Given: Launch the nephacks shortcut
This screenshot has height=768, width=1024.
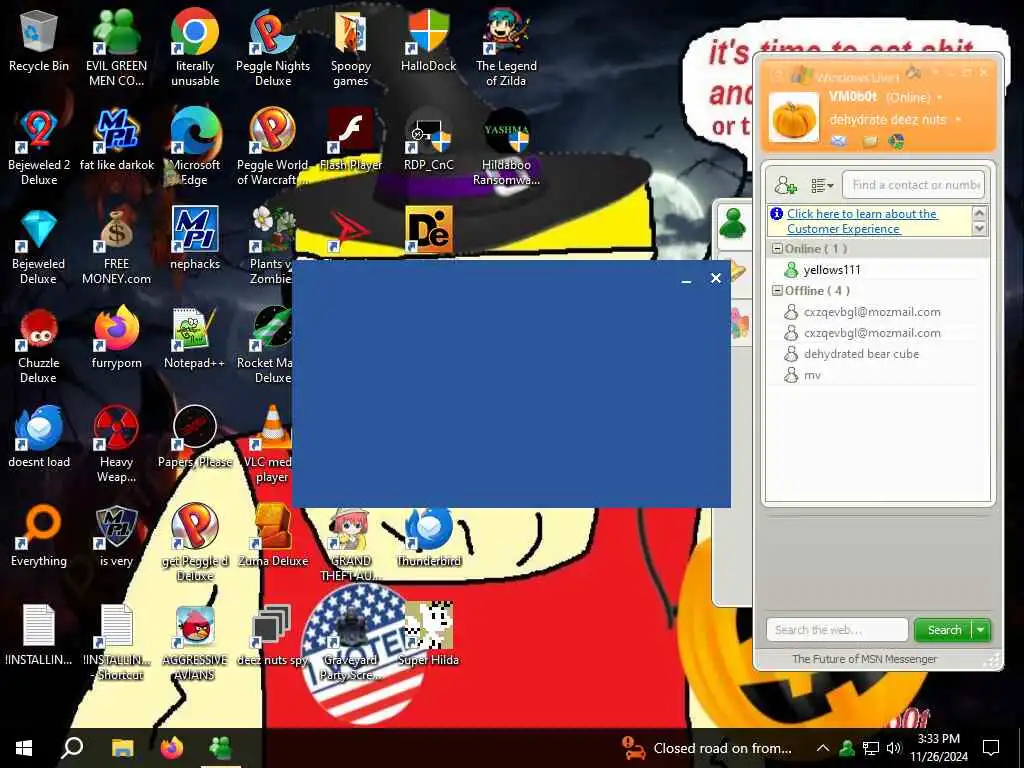Looking at the screenshot, I should click(195, 239).
